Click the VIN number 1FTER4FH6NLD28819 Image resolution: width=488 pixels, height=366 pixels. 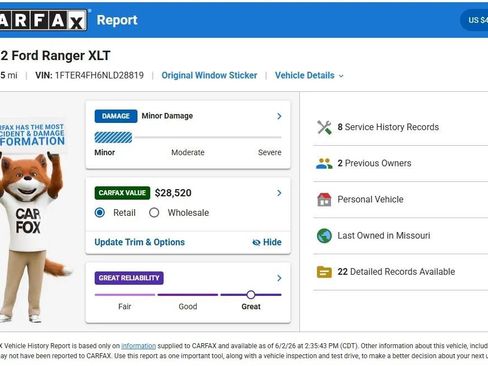[99, 75]
